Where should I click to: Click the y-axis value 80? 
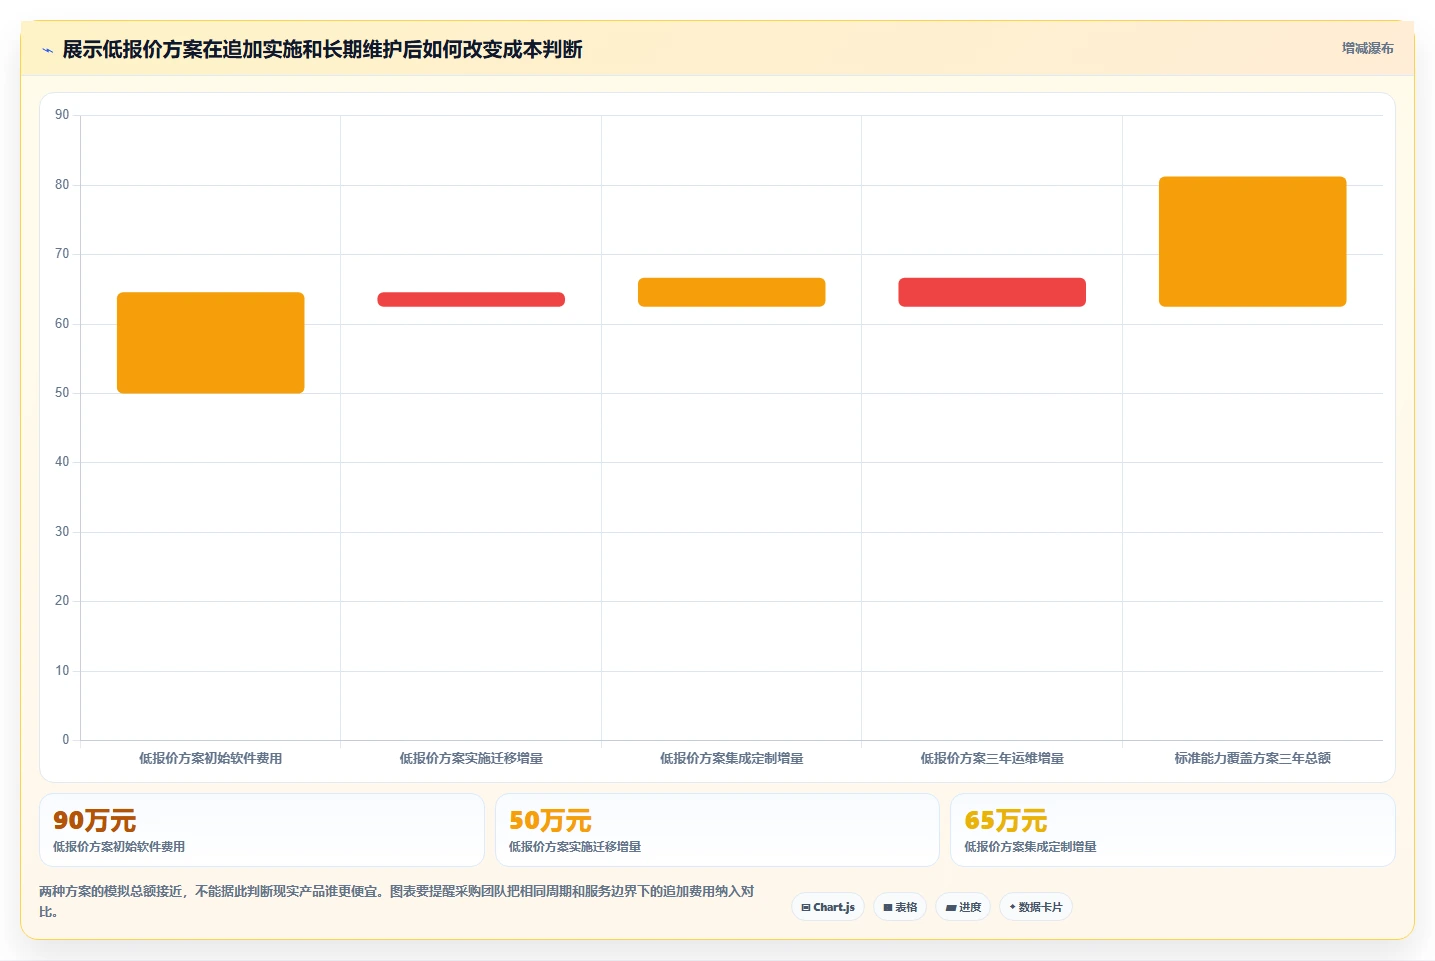point(62,185)
